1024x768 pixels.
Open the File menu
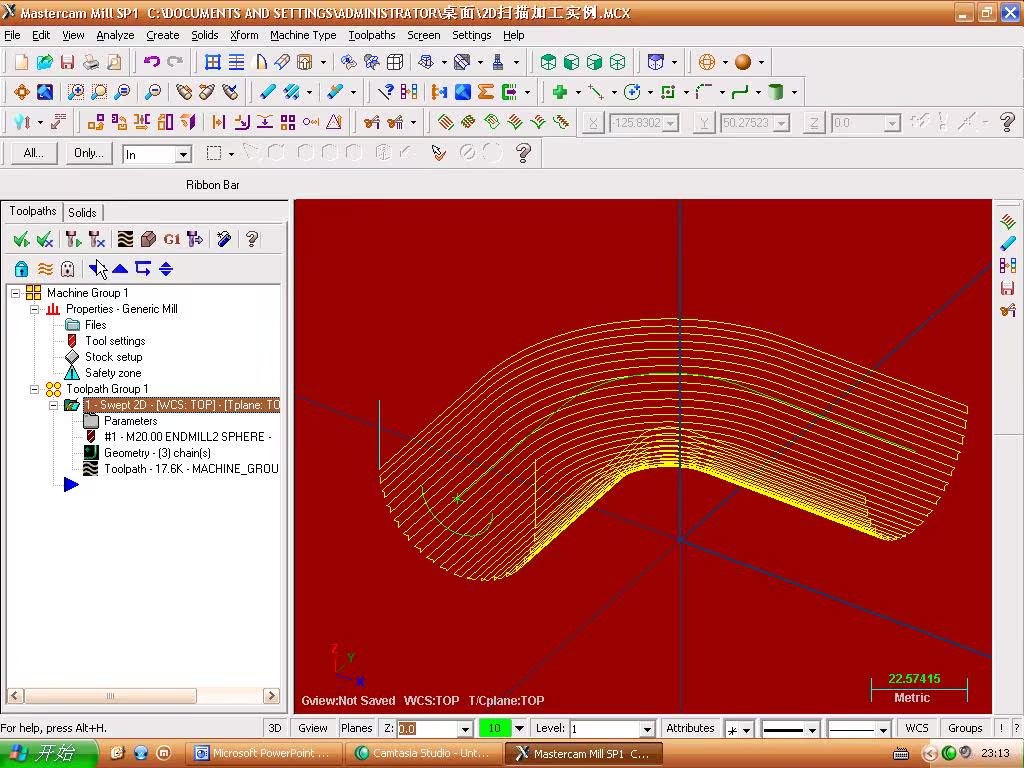(12, 35)
